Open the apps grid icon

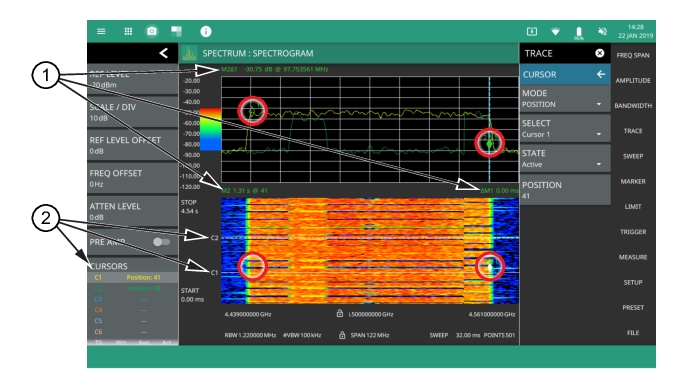point(128,32)
